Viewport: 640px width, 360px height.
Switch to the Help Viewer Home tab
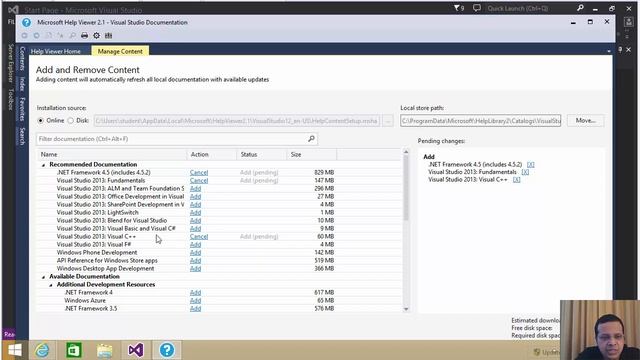[56, 51]
